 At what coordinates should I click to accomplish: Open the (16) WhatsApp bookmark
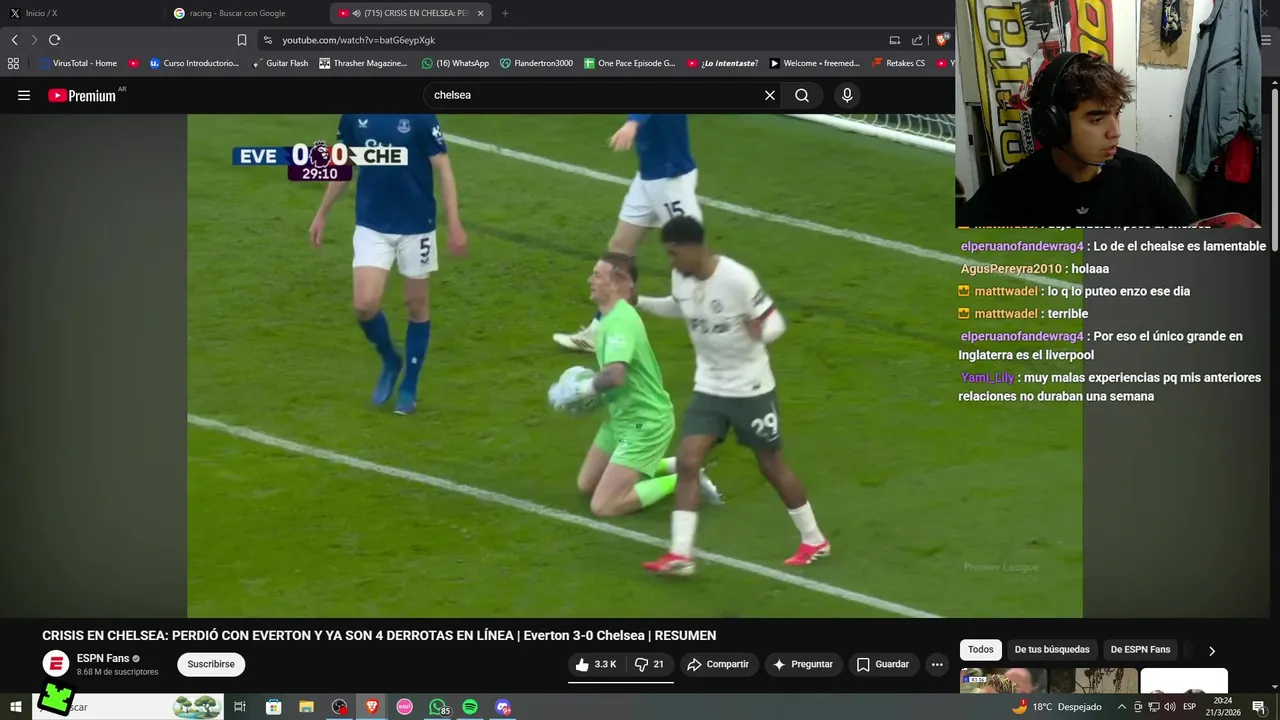[x=455, y=63]
